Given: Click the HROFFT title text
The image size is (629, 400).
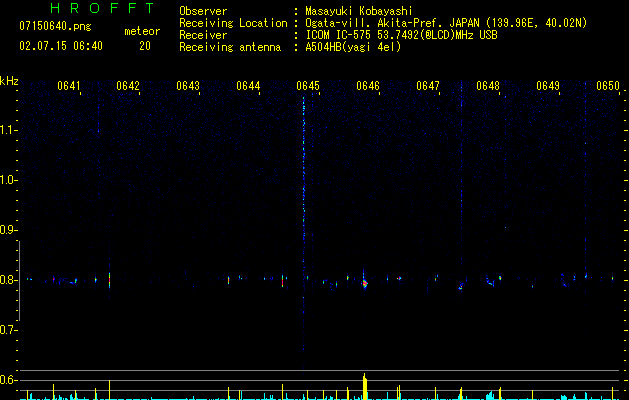Looking at the screenshot, I should click(103, 8).
